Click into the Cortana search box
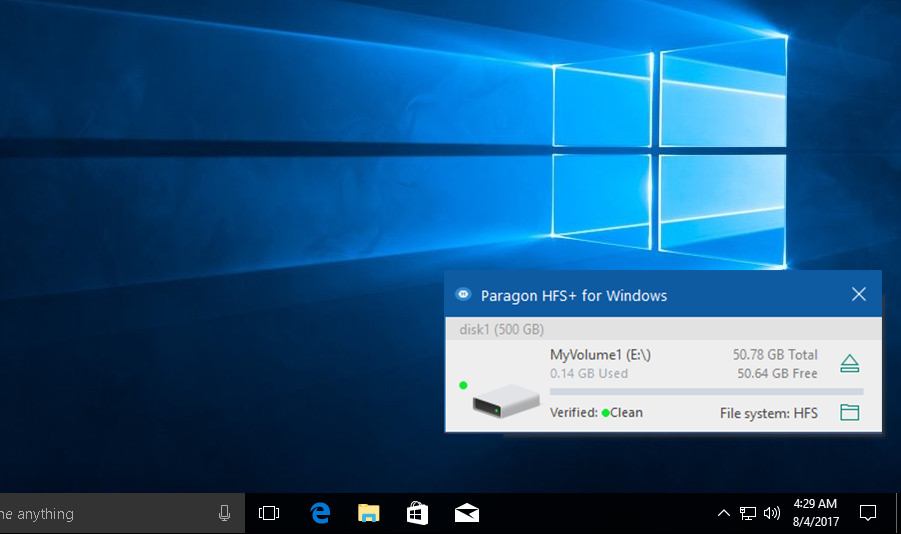 [x=100, y=513]
